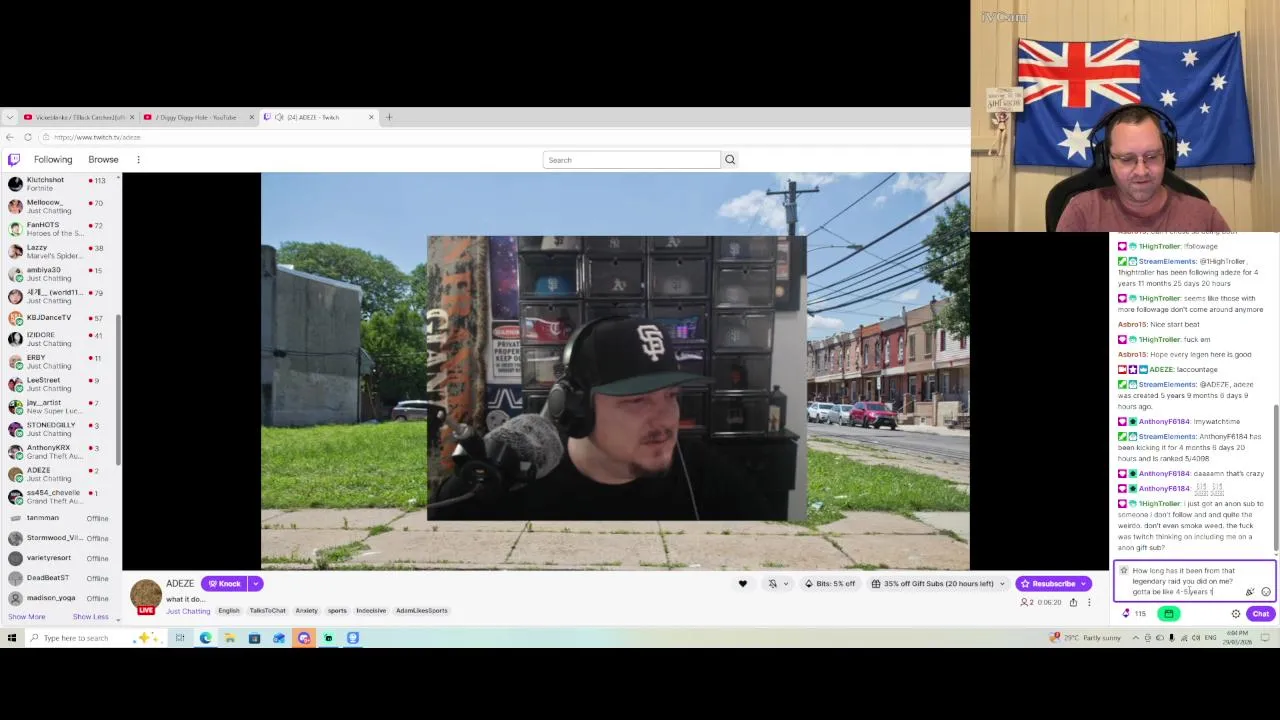
Task: Open offline channel DeadBeatST
Action: coord(59,578)
